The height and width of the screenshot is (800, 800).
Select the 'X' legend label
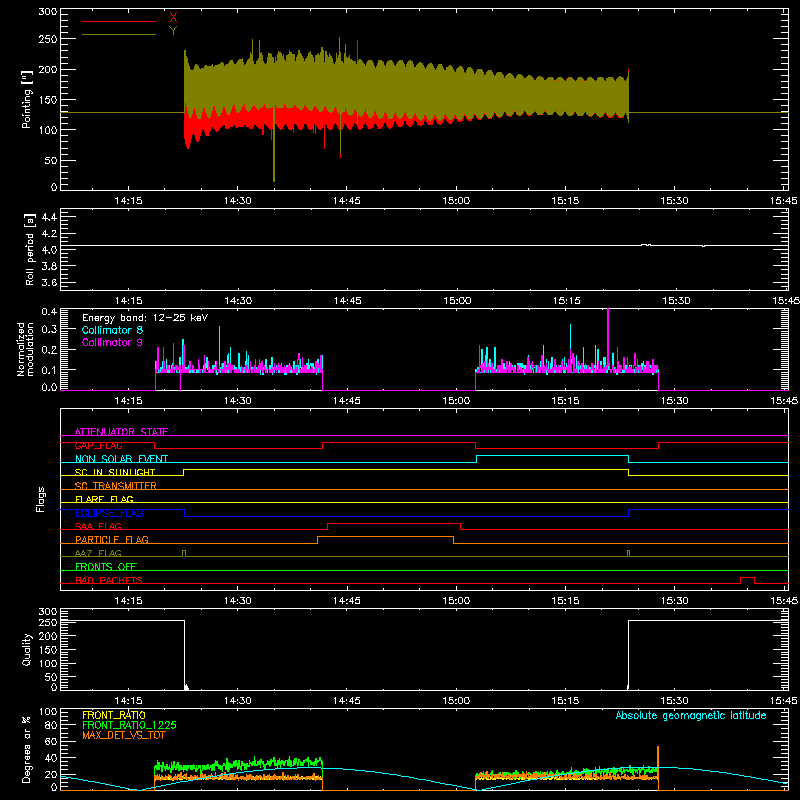tap(173, 17)
